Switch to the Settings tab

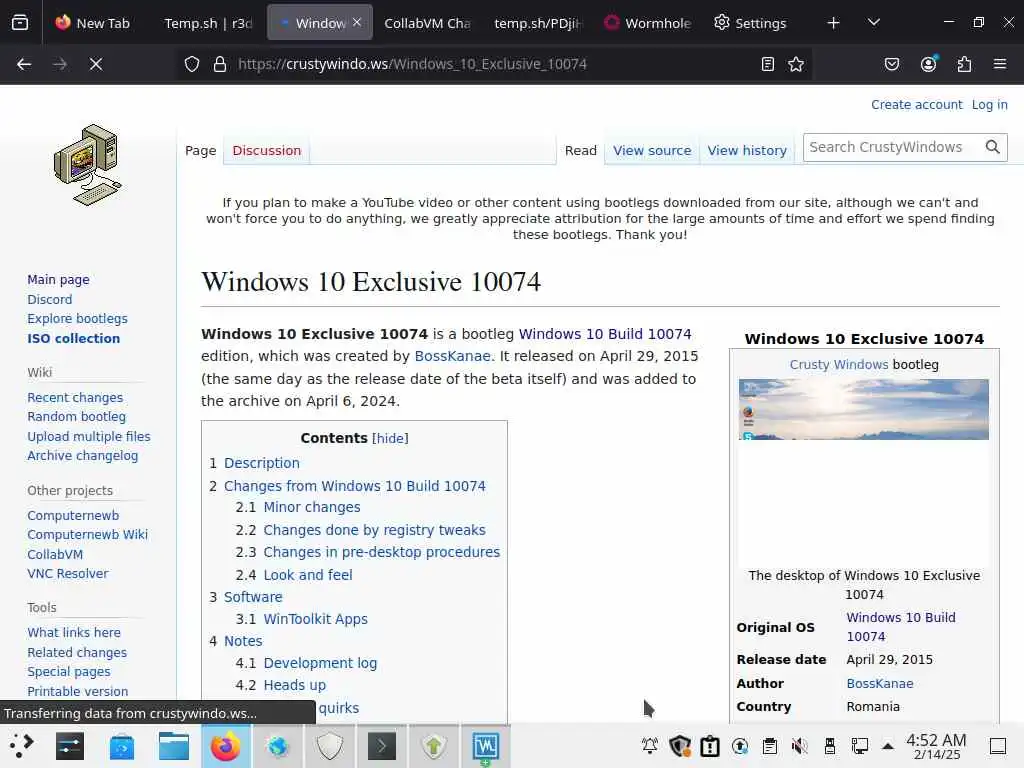point(751,23)
